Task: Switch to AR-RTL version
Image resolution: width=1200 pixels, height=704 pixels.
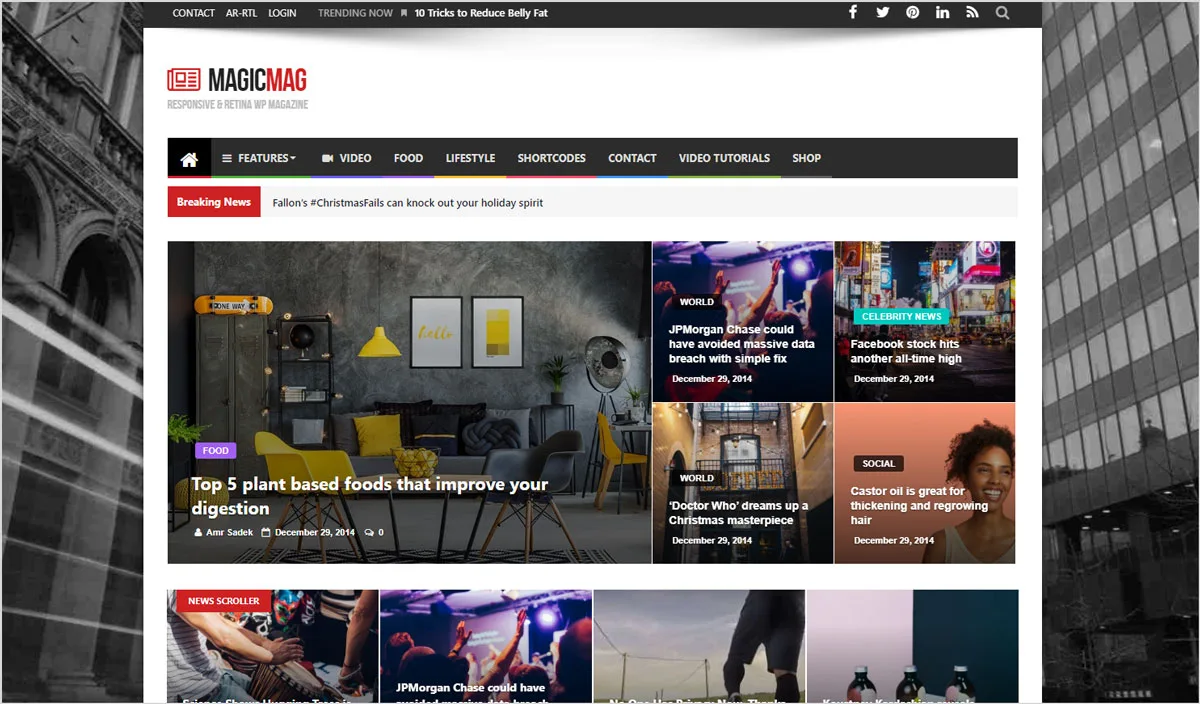Action: pos(241,13)
